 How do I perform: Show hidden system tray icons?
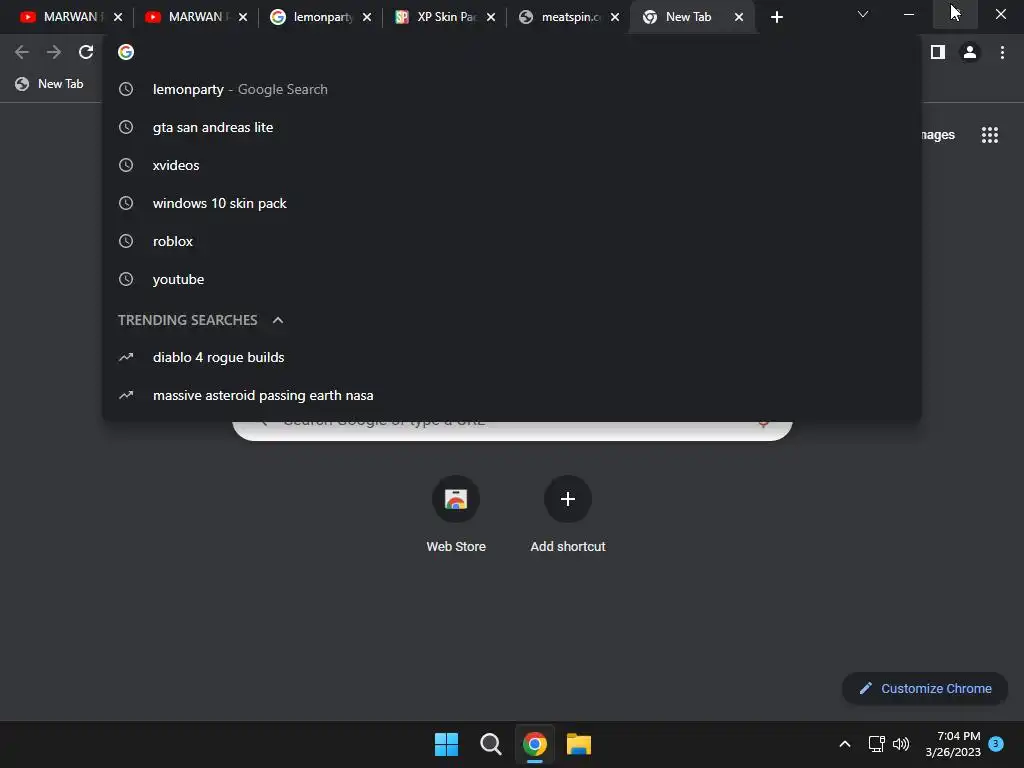tap(844, 744)
